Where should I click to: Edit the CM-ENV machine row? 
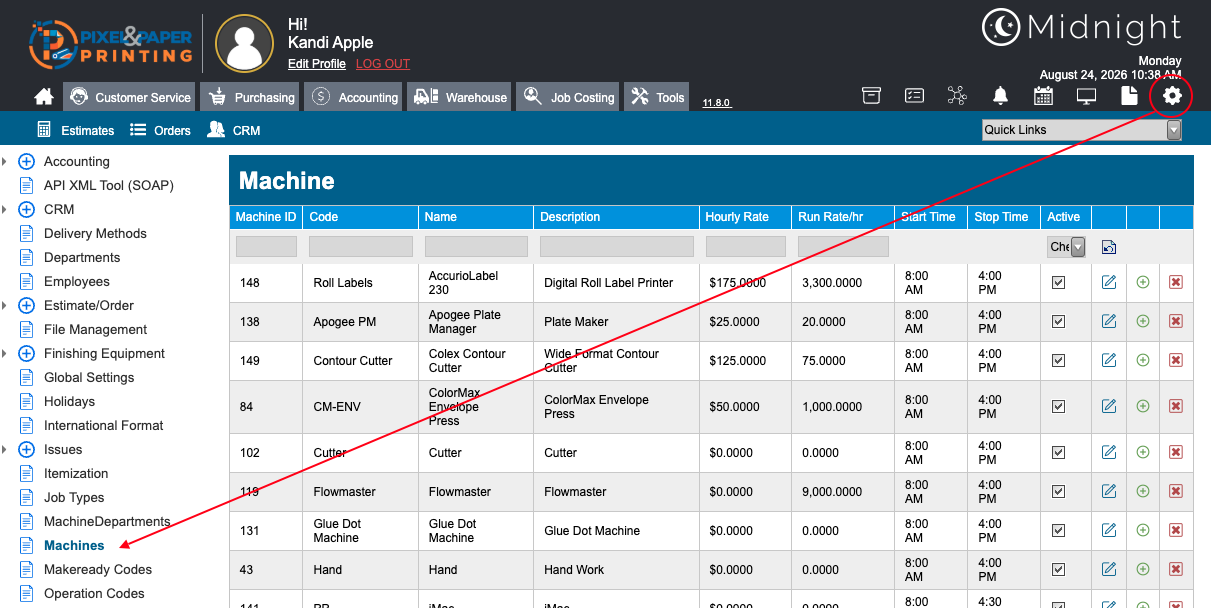coord(1109,407)
